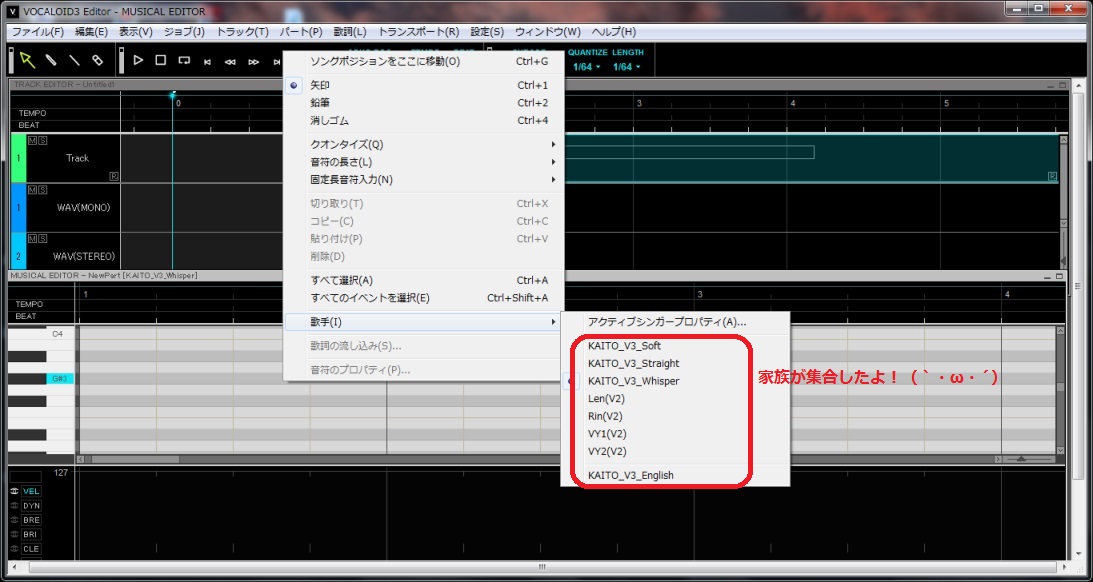Expand the クオンタイズ(Q) submenu
The width and height of the screenshot is (1093, 582).
tap(422, 144)
